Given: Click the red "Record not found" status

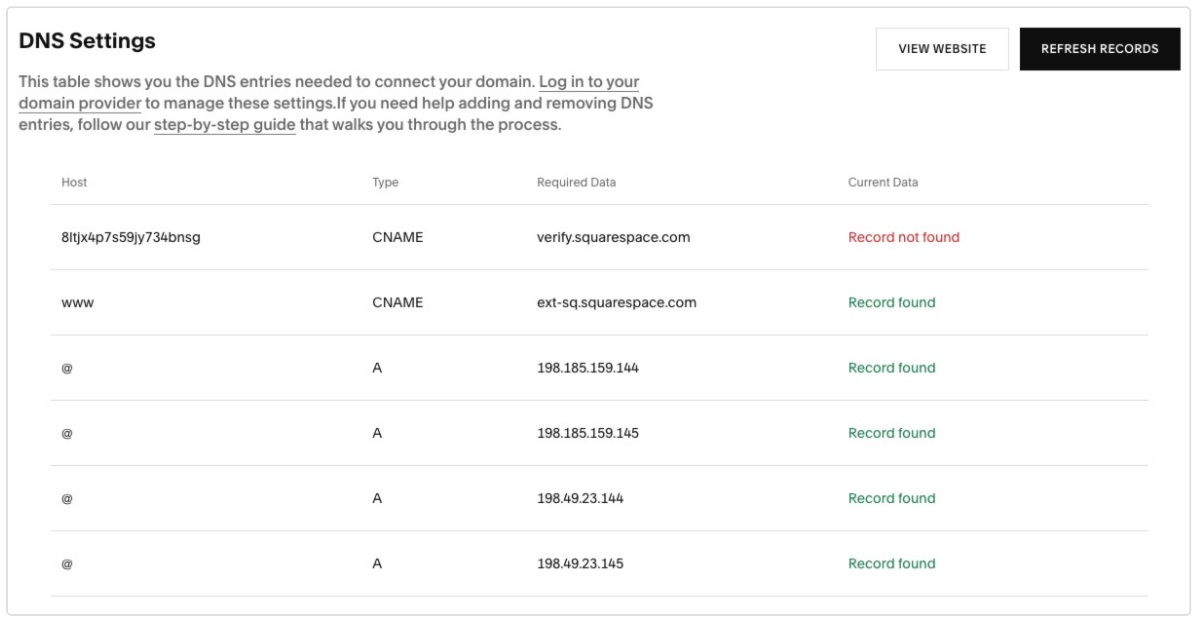Looking at the screenshot, I should (x=903, y=238).
